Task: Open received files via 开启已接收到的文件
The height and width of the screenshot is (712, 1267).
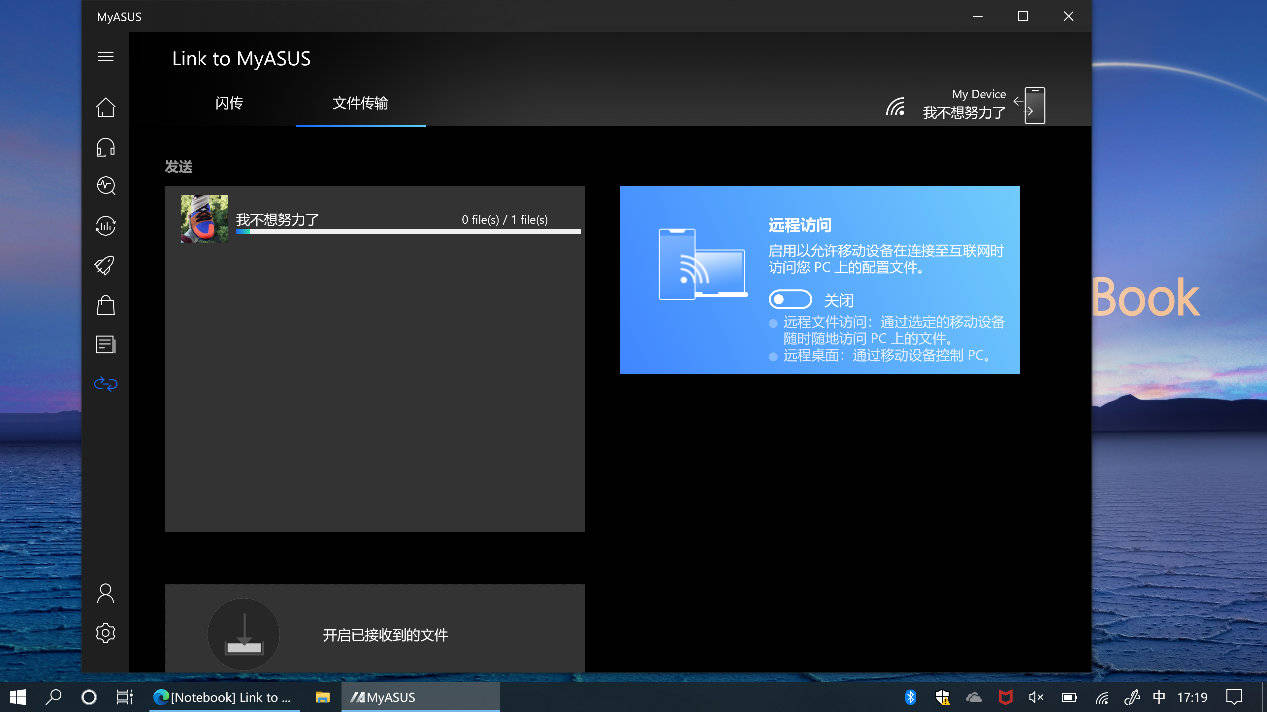Action: coord(385,635)
